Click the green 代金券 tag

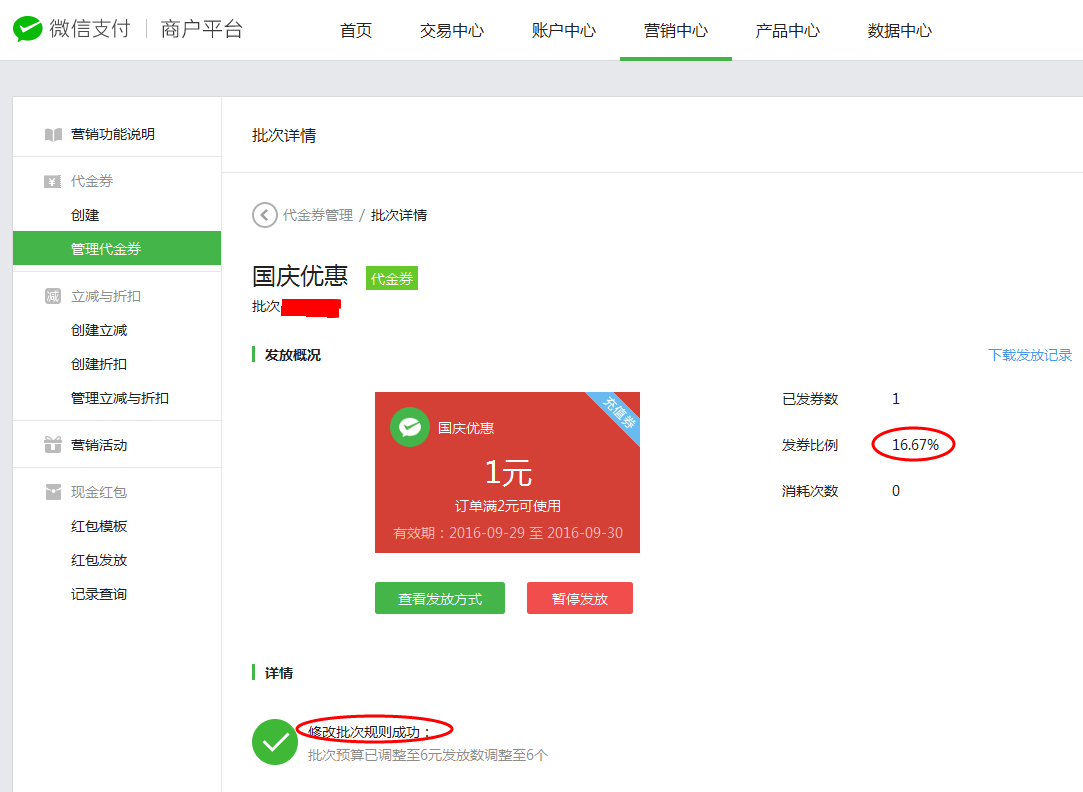(392, 278)
